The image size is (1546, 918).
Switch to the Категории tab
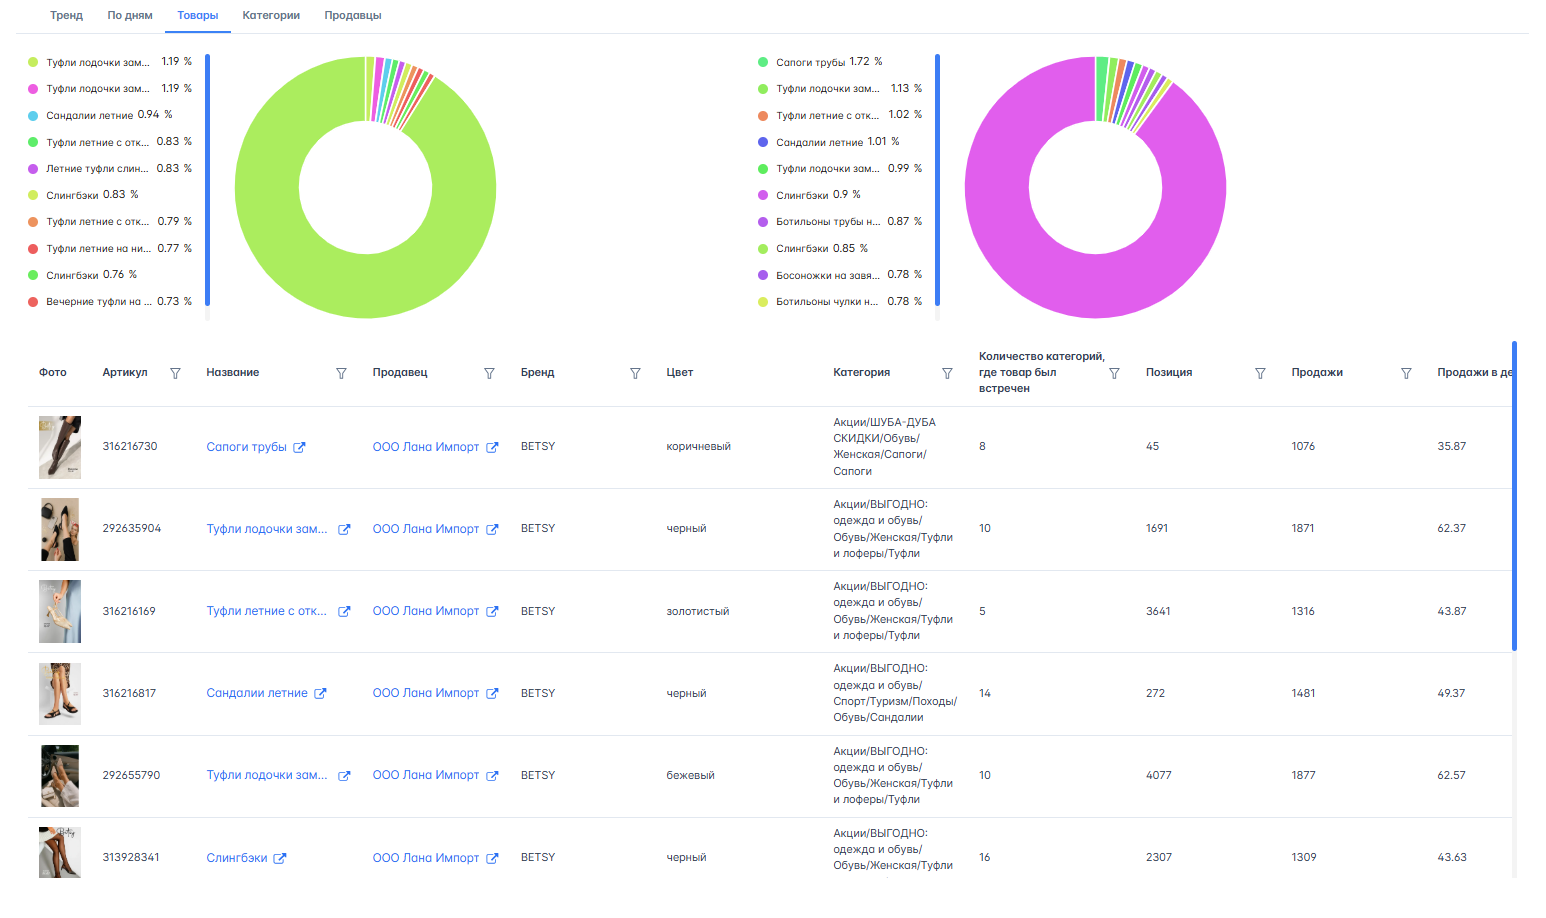271,16
